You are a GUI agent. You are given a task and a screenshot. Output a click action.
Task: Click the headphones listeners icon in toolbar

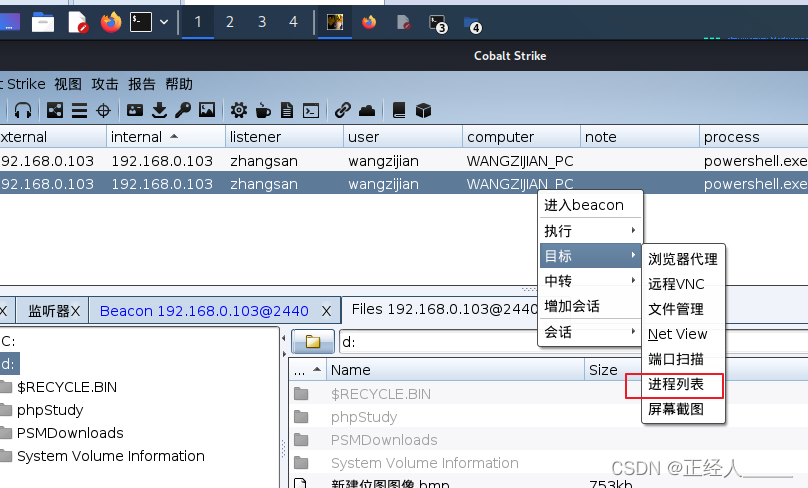(23, 110)
